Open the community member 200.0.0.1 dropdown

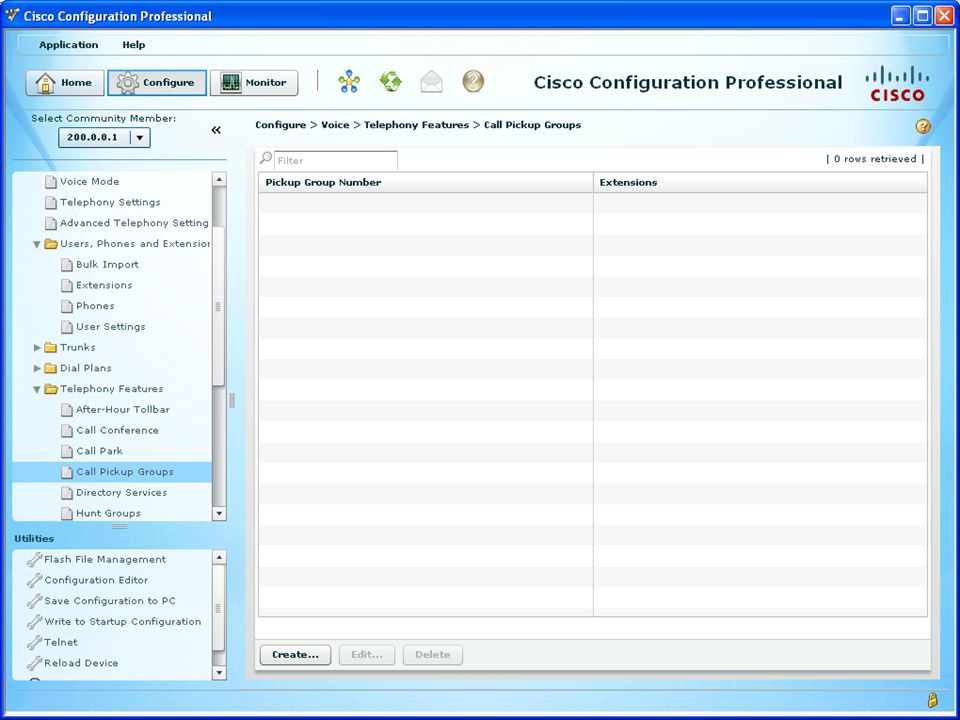tap(140, 138)
